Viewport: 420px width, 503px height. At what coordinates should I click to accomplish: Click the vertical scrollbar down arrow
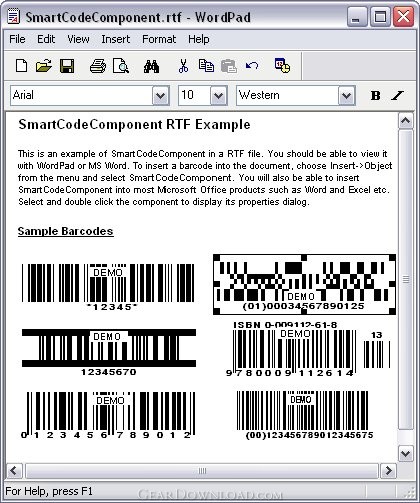coord(406,454)
